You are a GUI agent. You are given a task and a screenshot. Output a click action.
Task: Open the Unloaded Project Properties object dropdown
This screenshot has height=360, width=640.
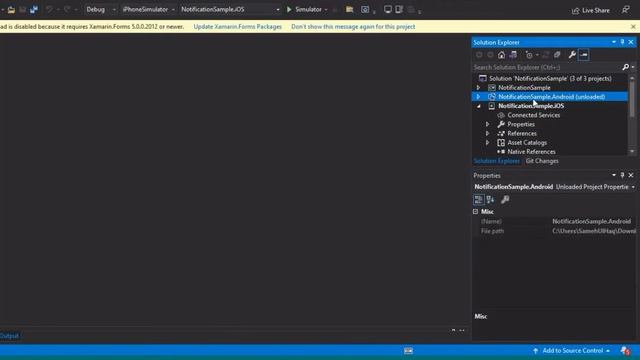coord(633,187)
